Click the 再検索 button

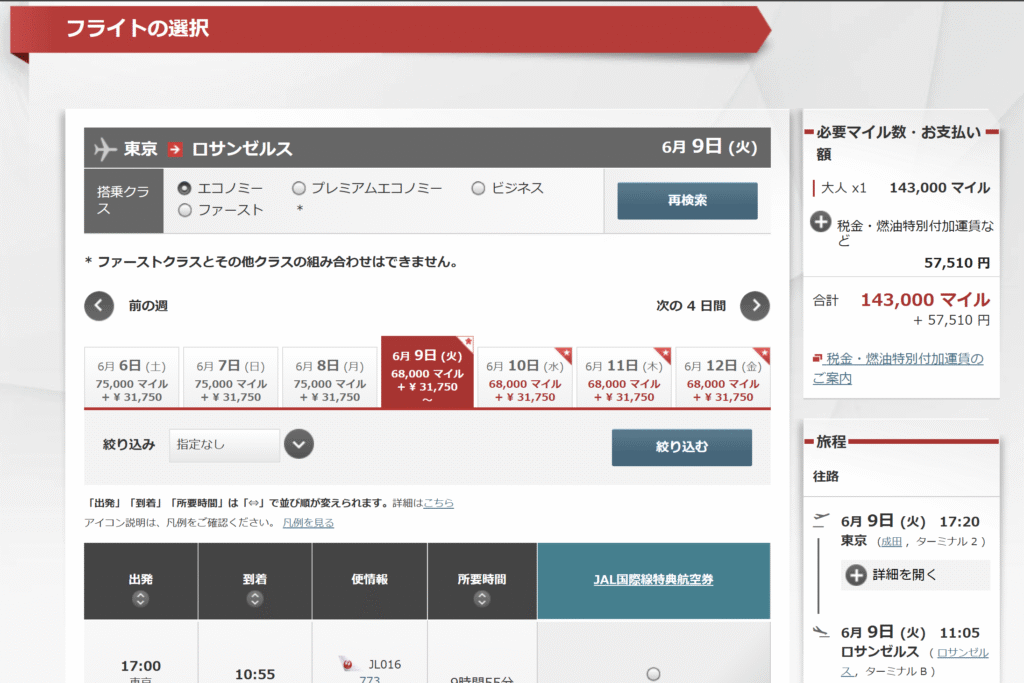(687, 200)
